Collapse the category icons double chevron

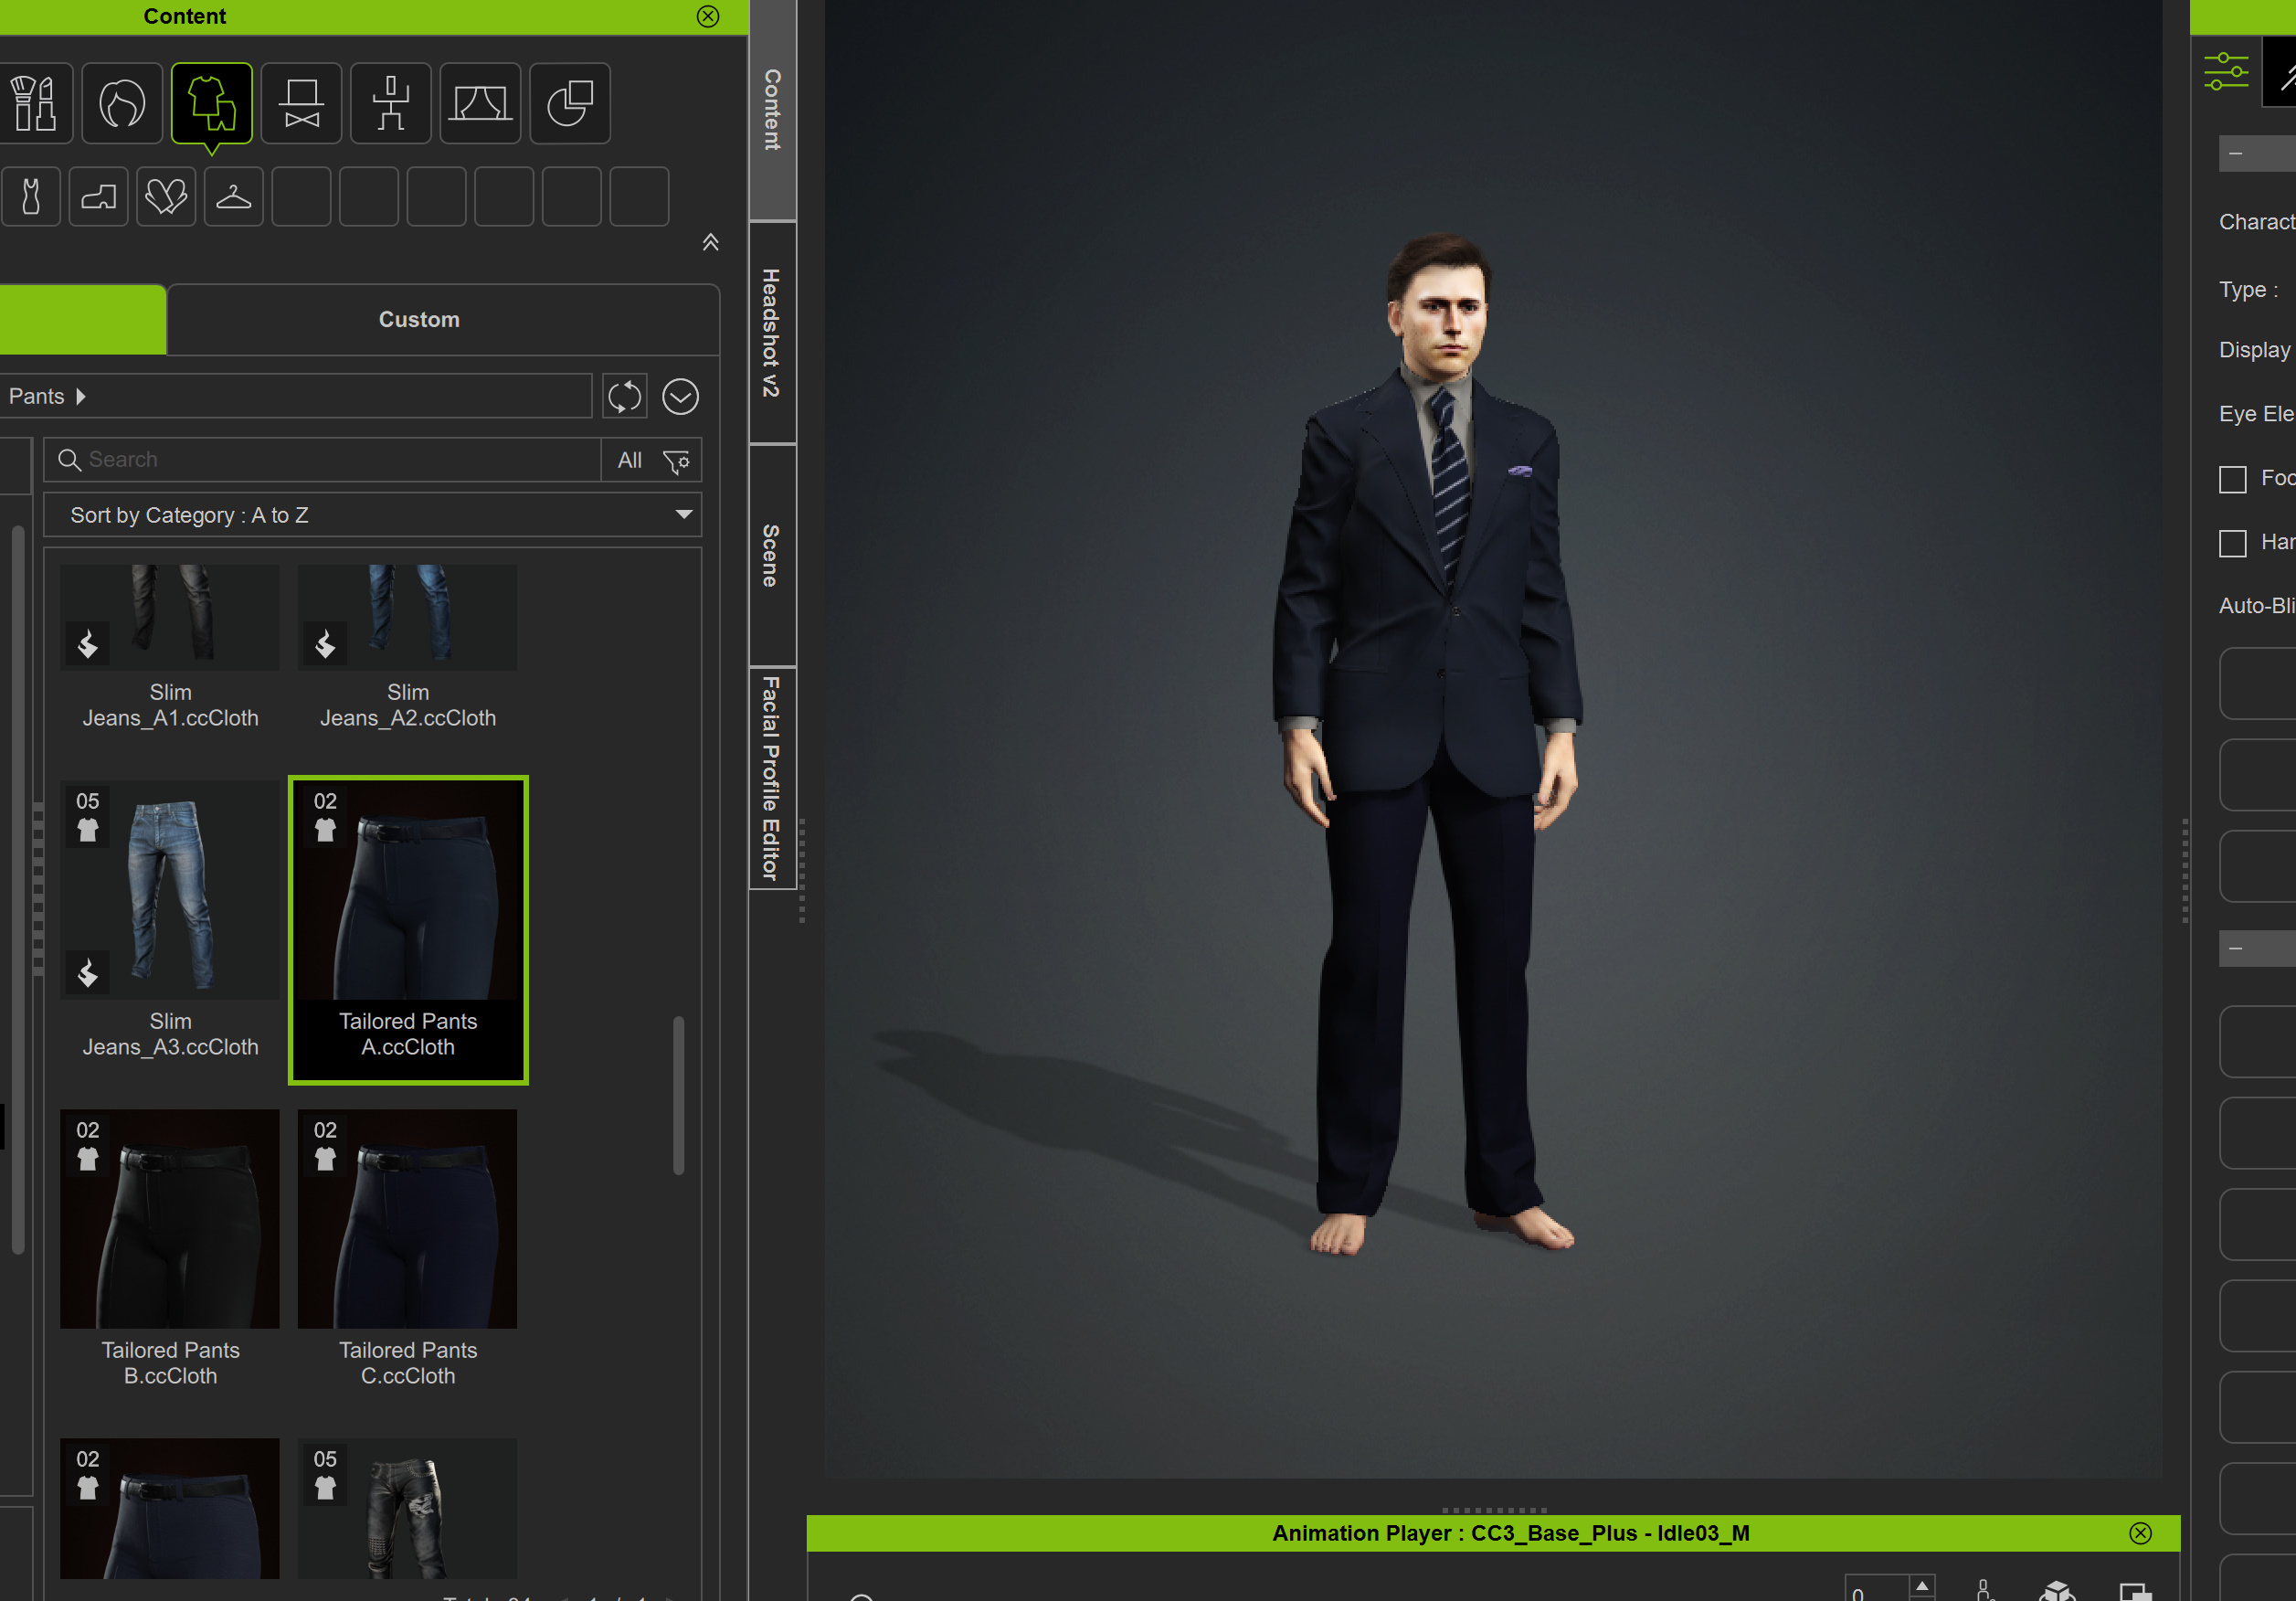(710, 242)
